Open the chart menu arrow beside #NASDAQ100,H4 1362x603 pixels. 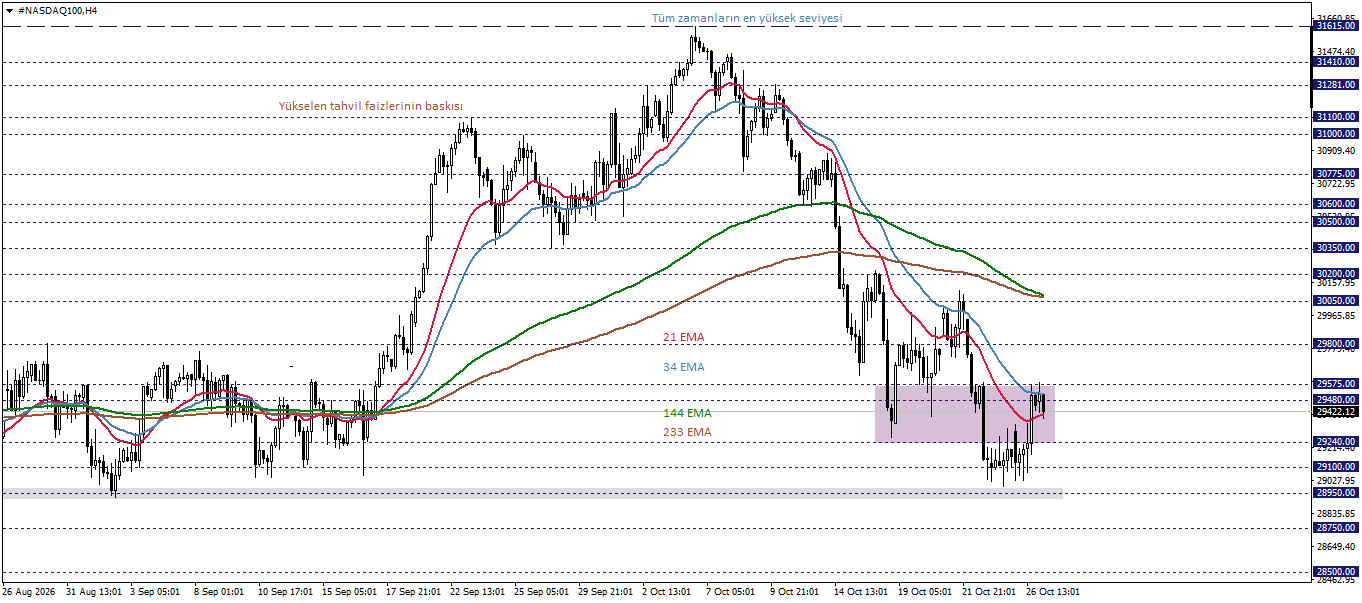(9, 9)
